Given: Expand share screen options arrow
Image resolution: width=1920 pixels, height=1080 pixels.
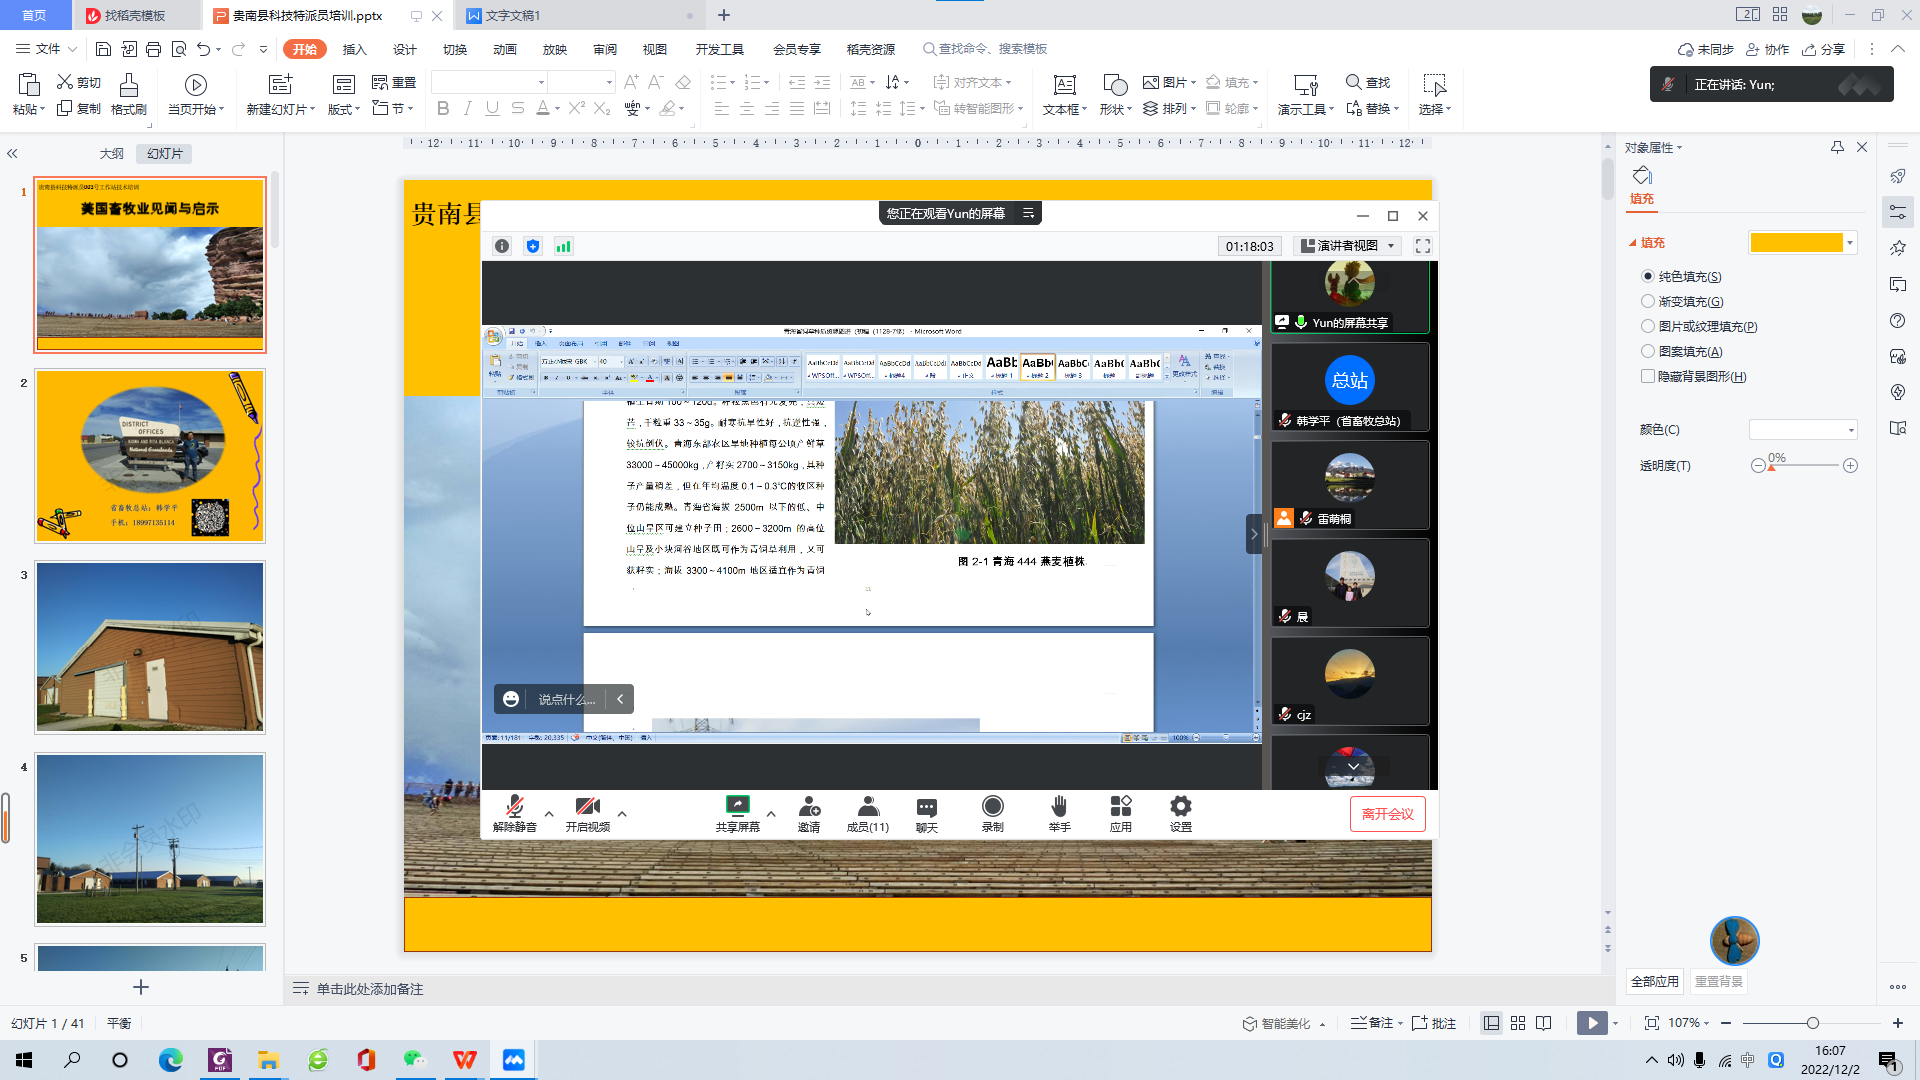Looking at the screenshot, I should (771, 814).
